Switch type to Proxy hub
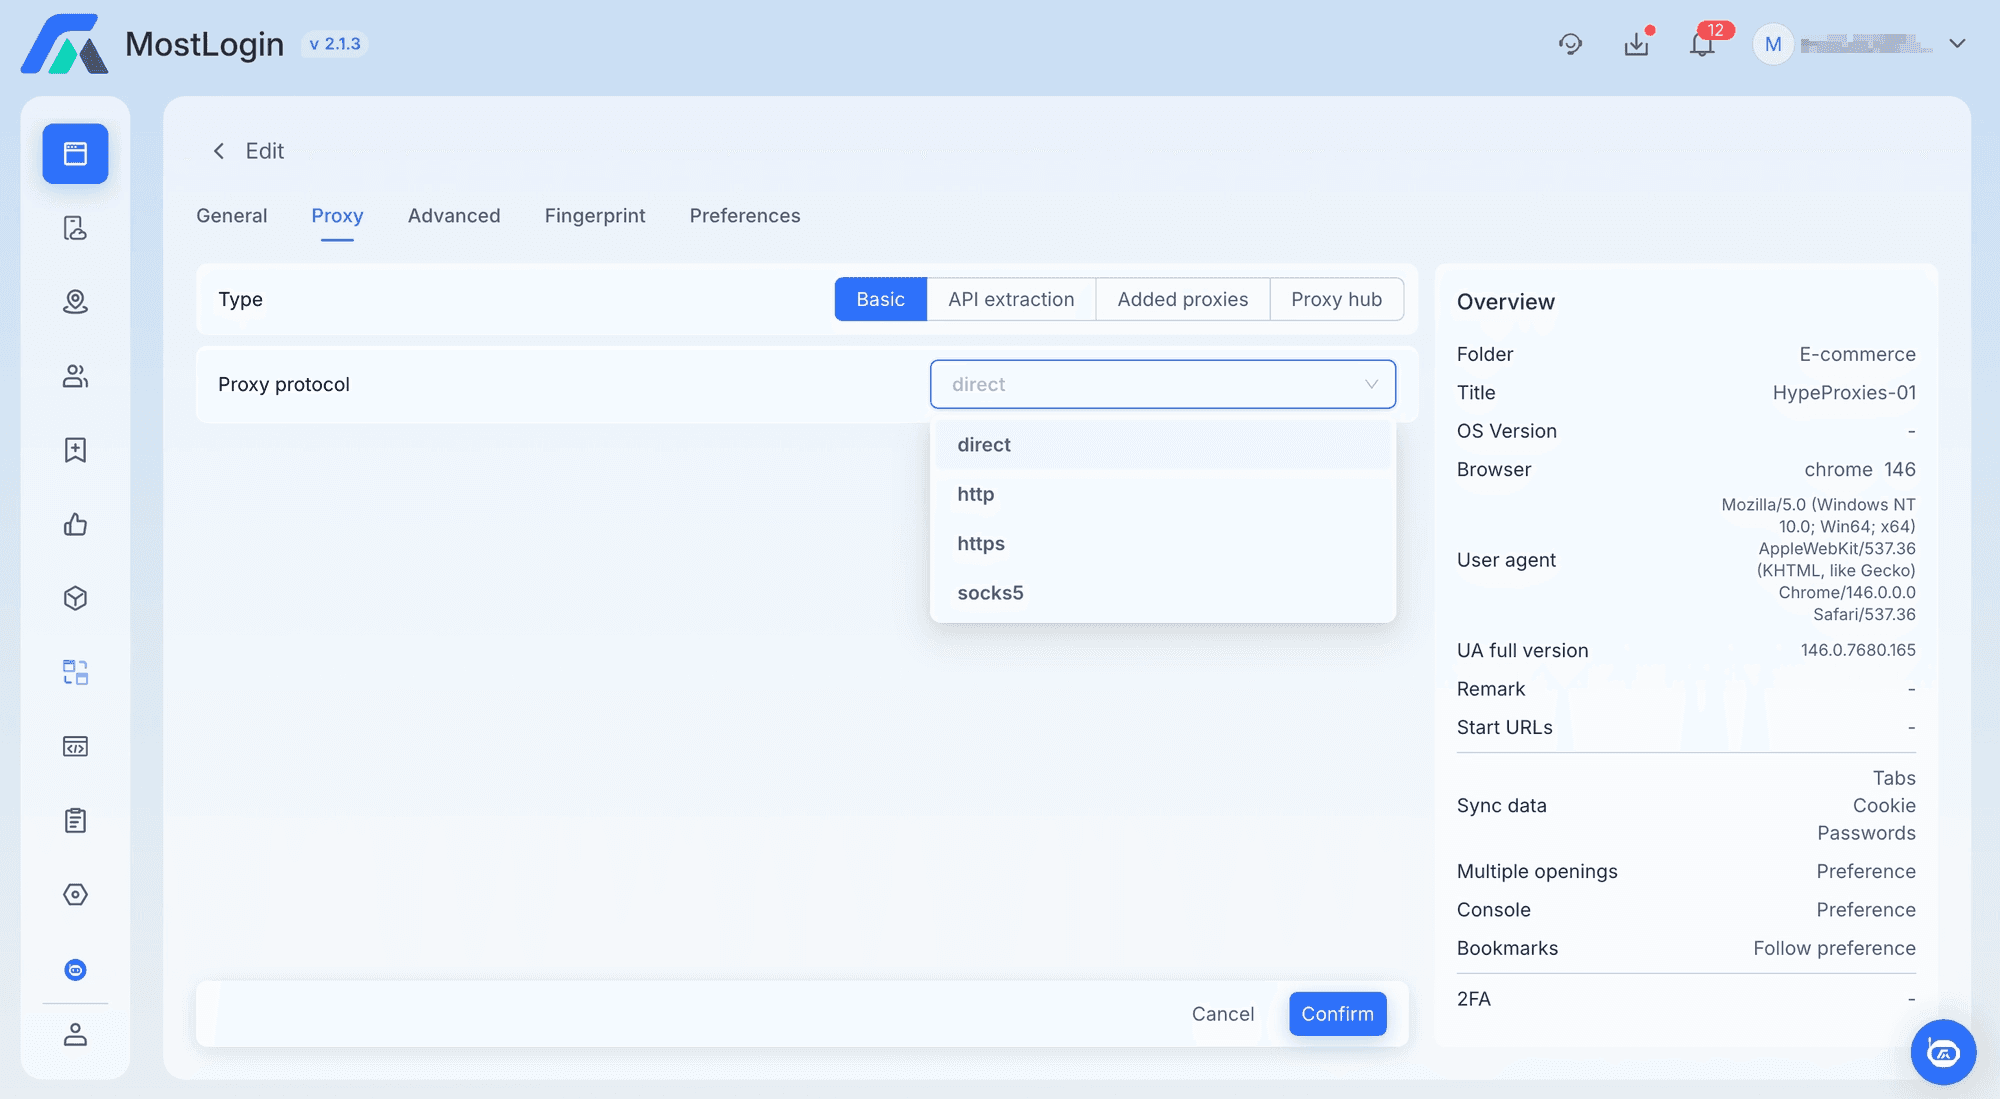This screenshot has width=2000, height=1099. (1336, 299)
